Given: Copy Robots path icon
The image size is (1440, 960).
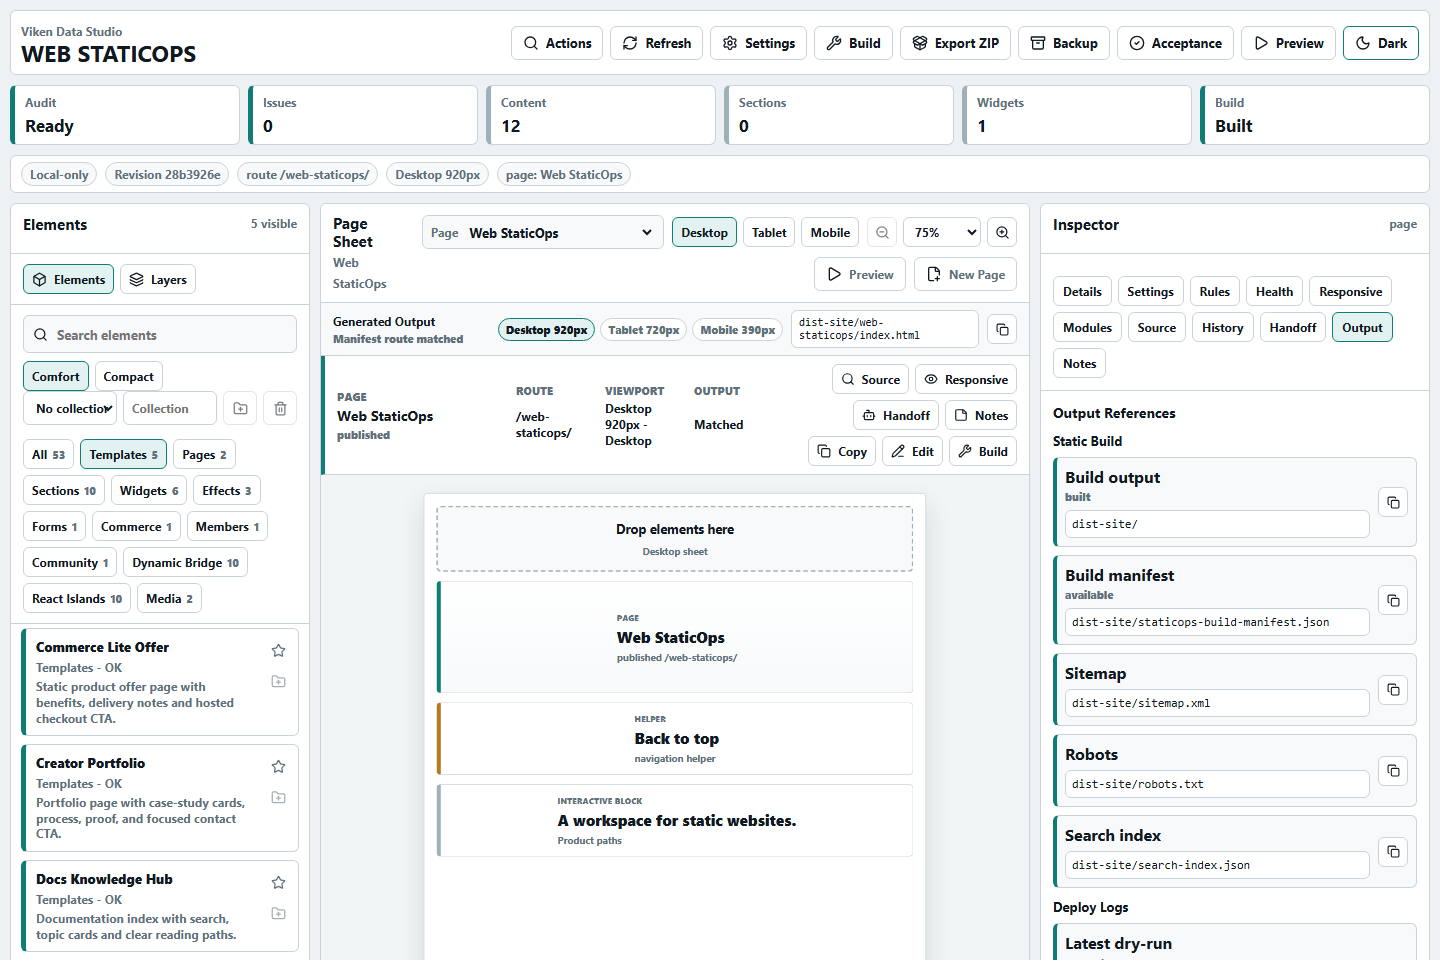Looking at the screenshot, I should (1393, 770).
